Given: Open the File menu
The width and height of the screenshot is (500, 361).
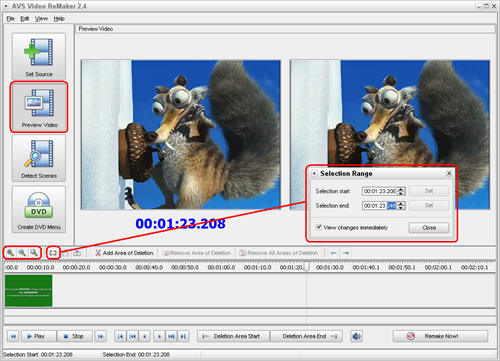Looking at the screenshot, I should (10, 19).
